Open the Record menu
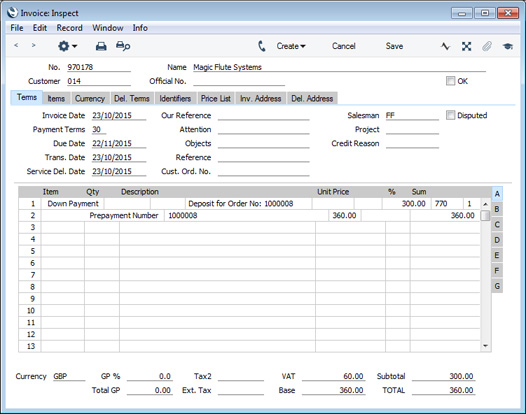 [69, 28]
